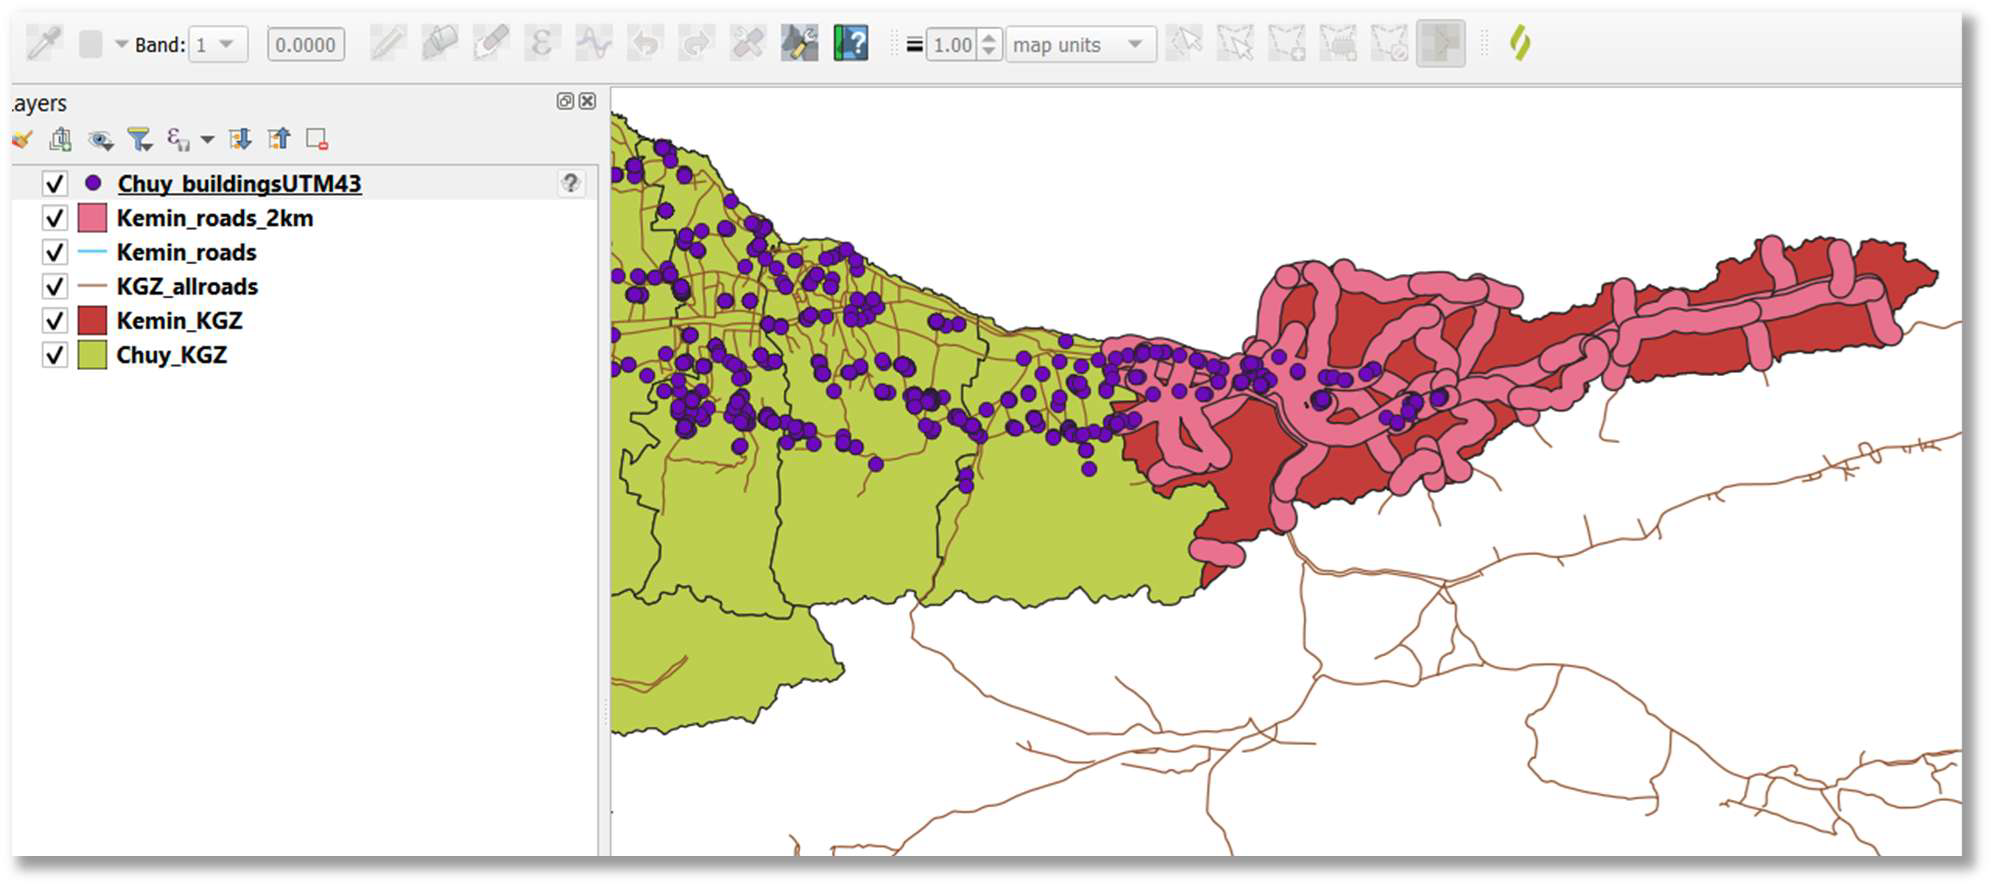Uncheck the Chuy_buildingsUTM43 layer visibility

point(54,184)
